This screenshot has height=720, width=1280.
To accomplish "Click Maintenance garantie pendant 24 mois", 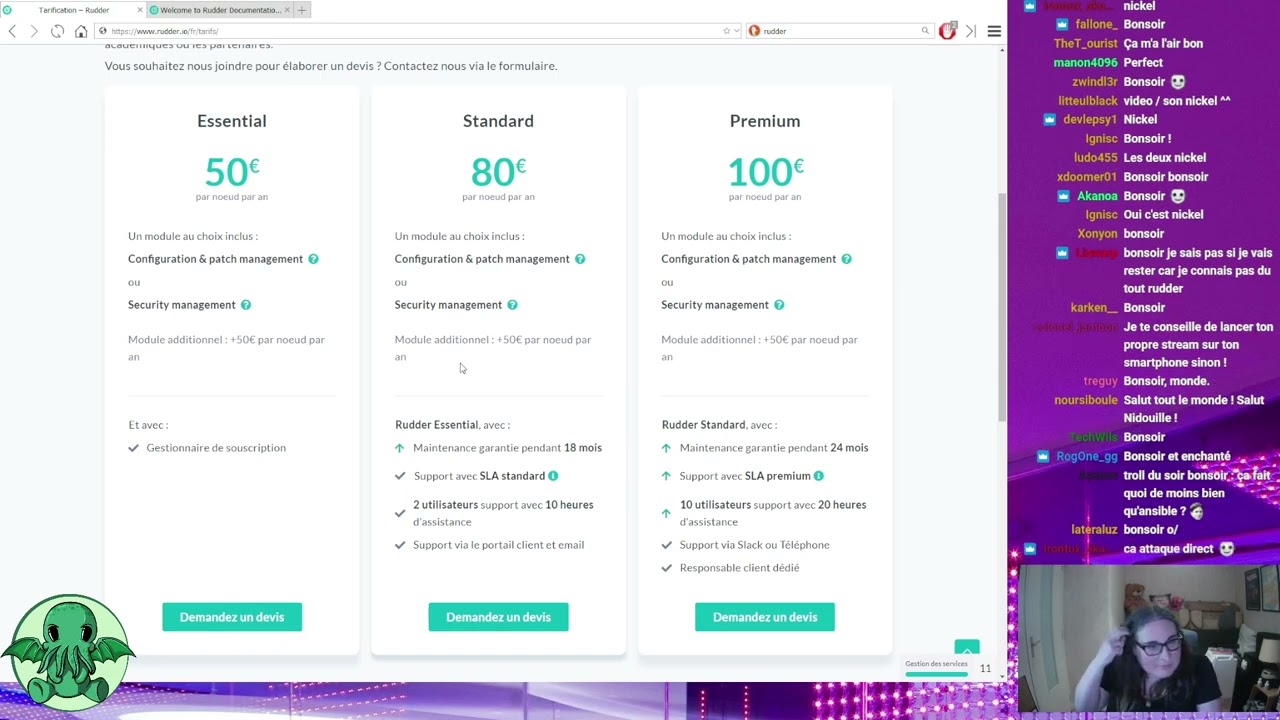I will coord(774,448).
